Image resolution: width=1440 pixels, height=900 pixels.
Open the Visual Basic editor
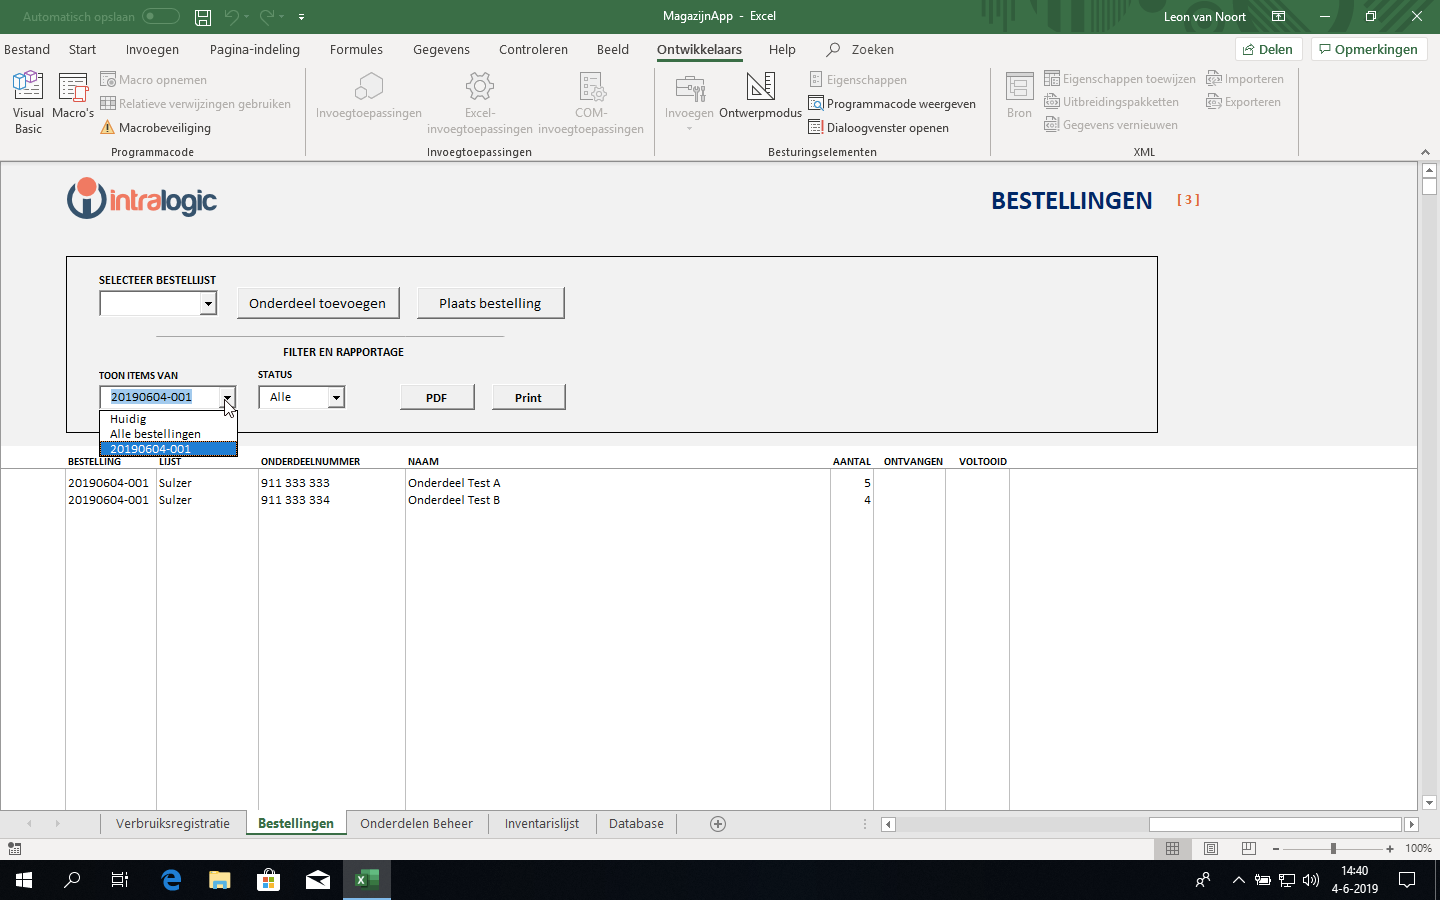(28, 102)
